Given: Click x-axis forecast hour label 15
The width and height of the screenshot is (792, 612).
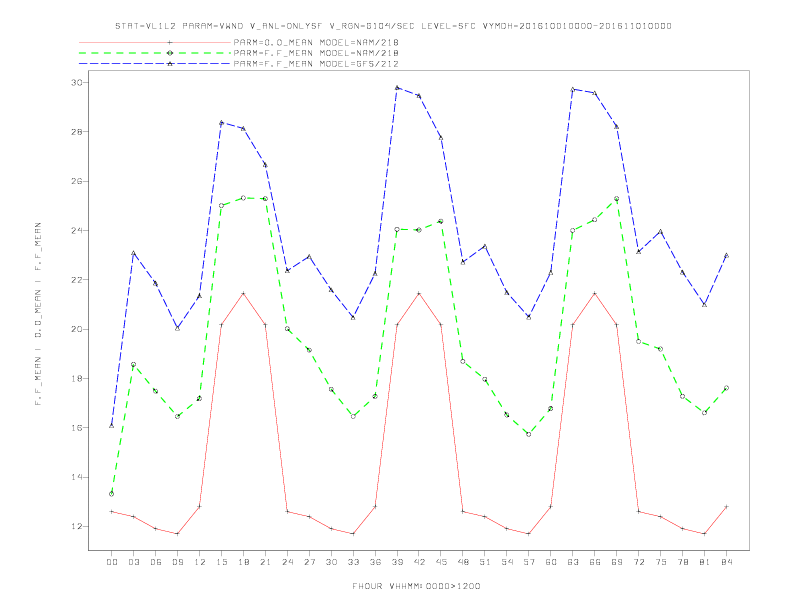Looking at the screenshot, I should coord(221,562).
